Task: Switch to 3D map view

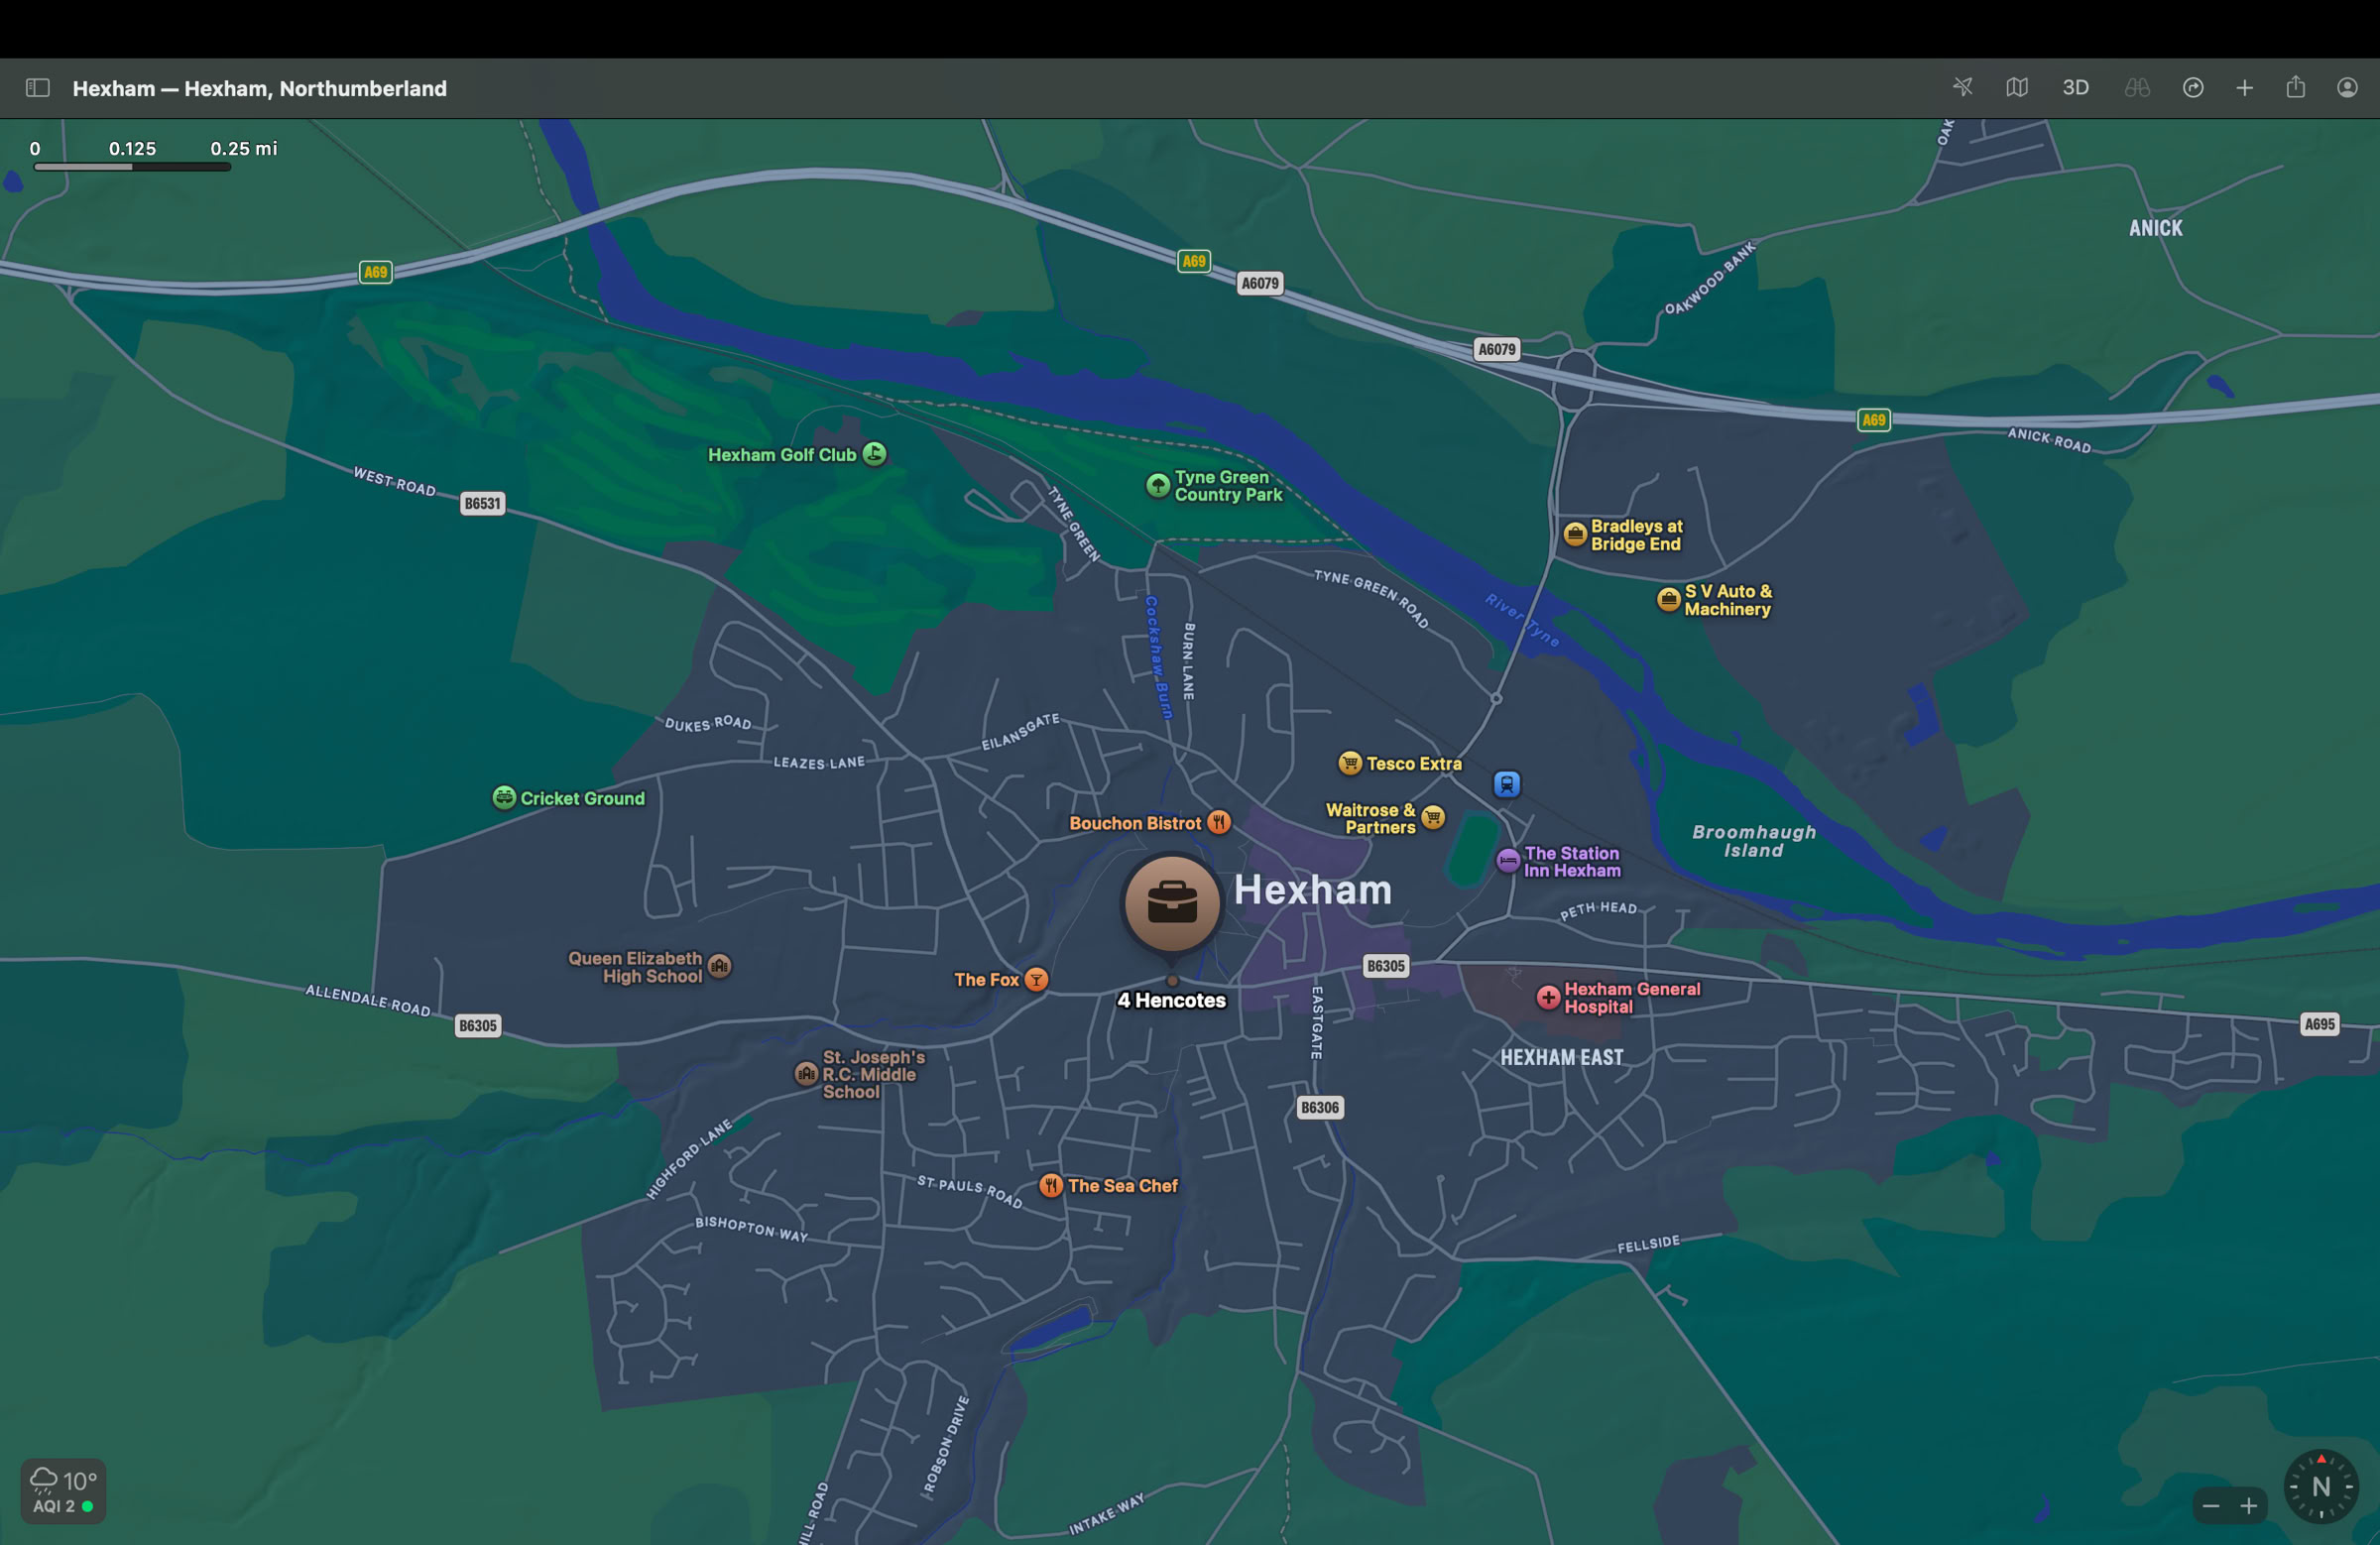Action: (2075, 88)
